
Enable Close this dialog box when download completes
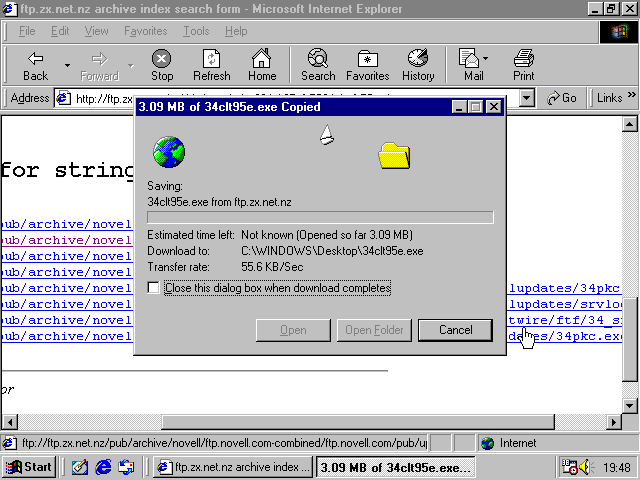point(153,288)
